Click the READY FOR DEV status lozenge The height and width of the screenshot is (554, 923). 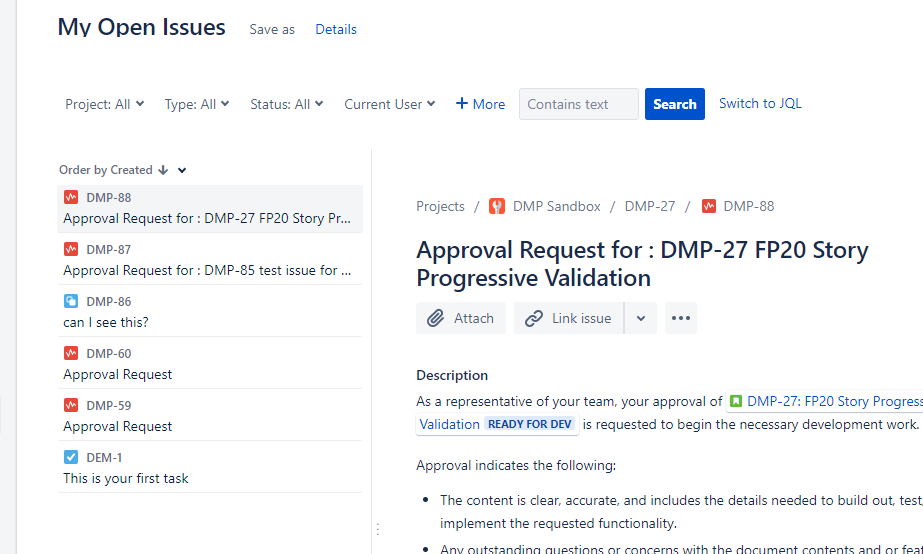coord(530,424)
